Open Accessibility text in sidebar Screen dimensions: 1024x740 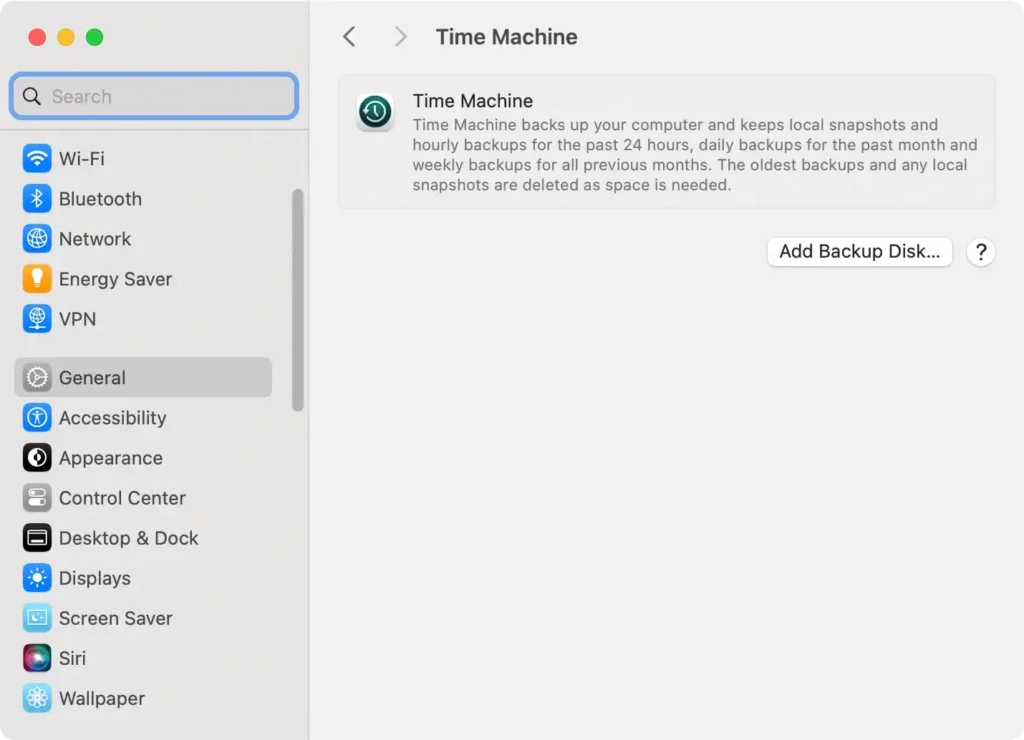(x=112, y=418)
